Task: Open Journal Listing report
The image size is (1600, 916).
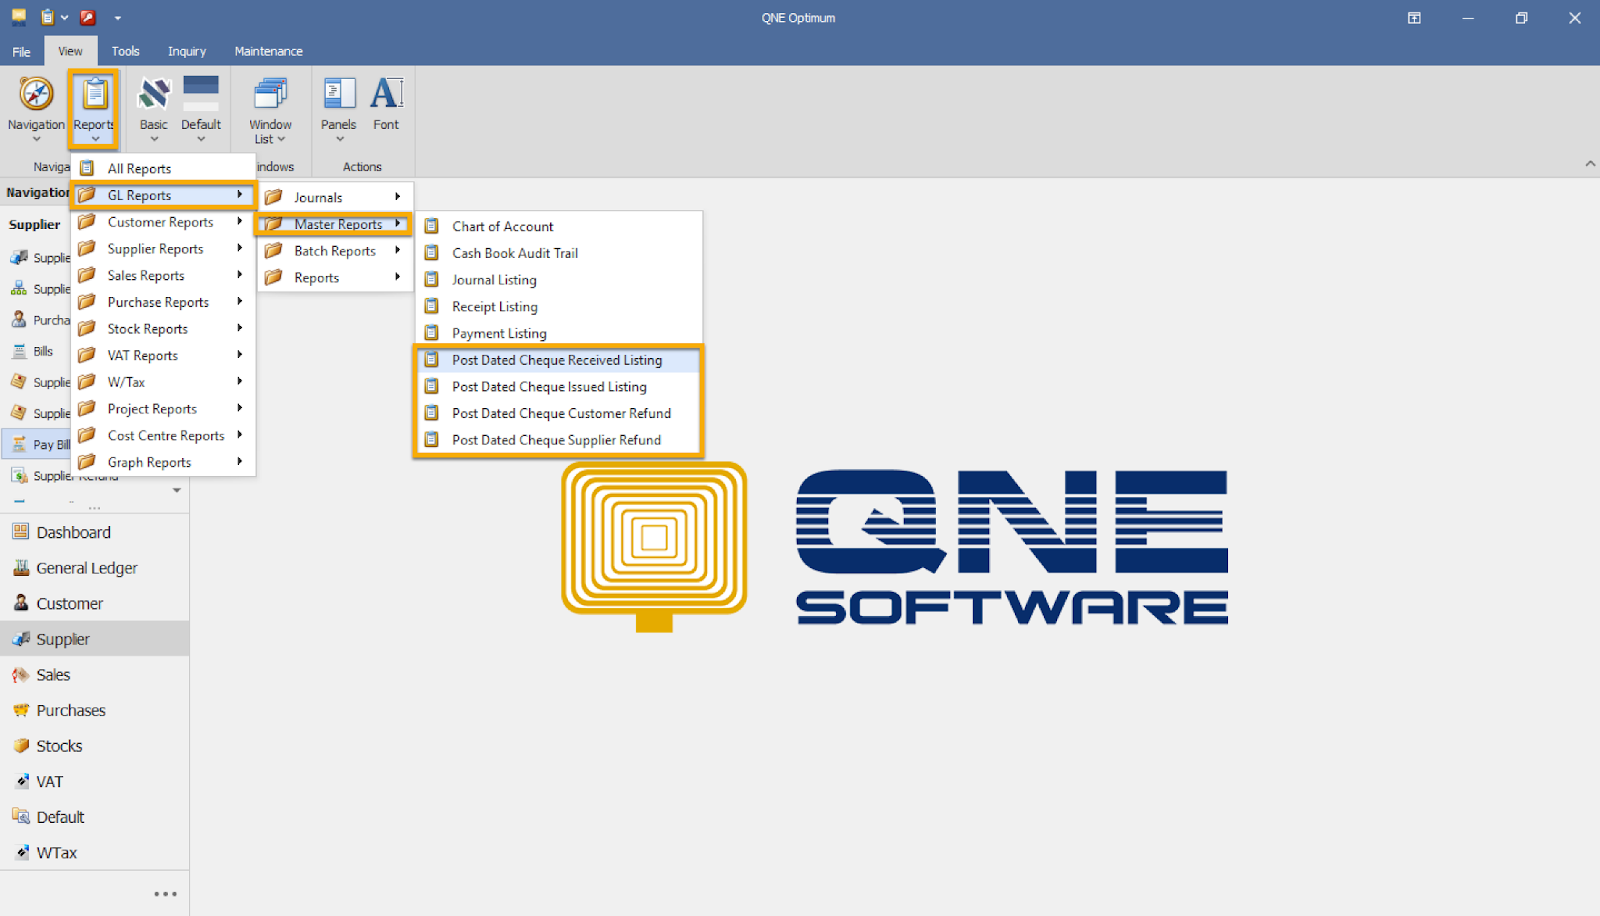Action: point(559,280)
